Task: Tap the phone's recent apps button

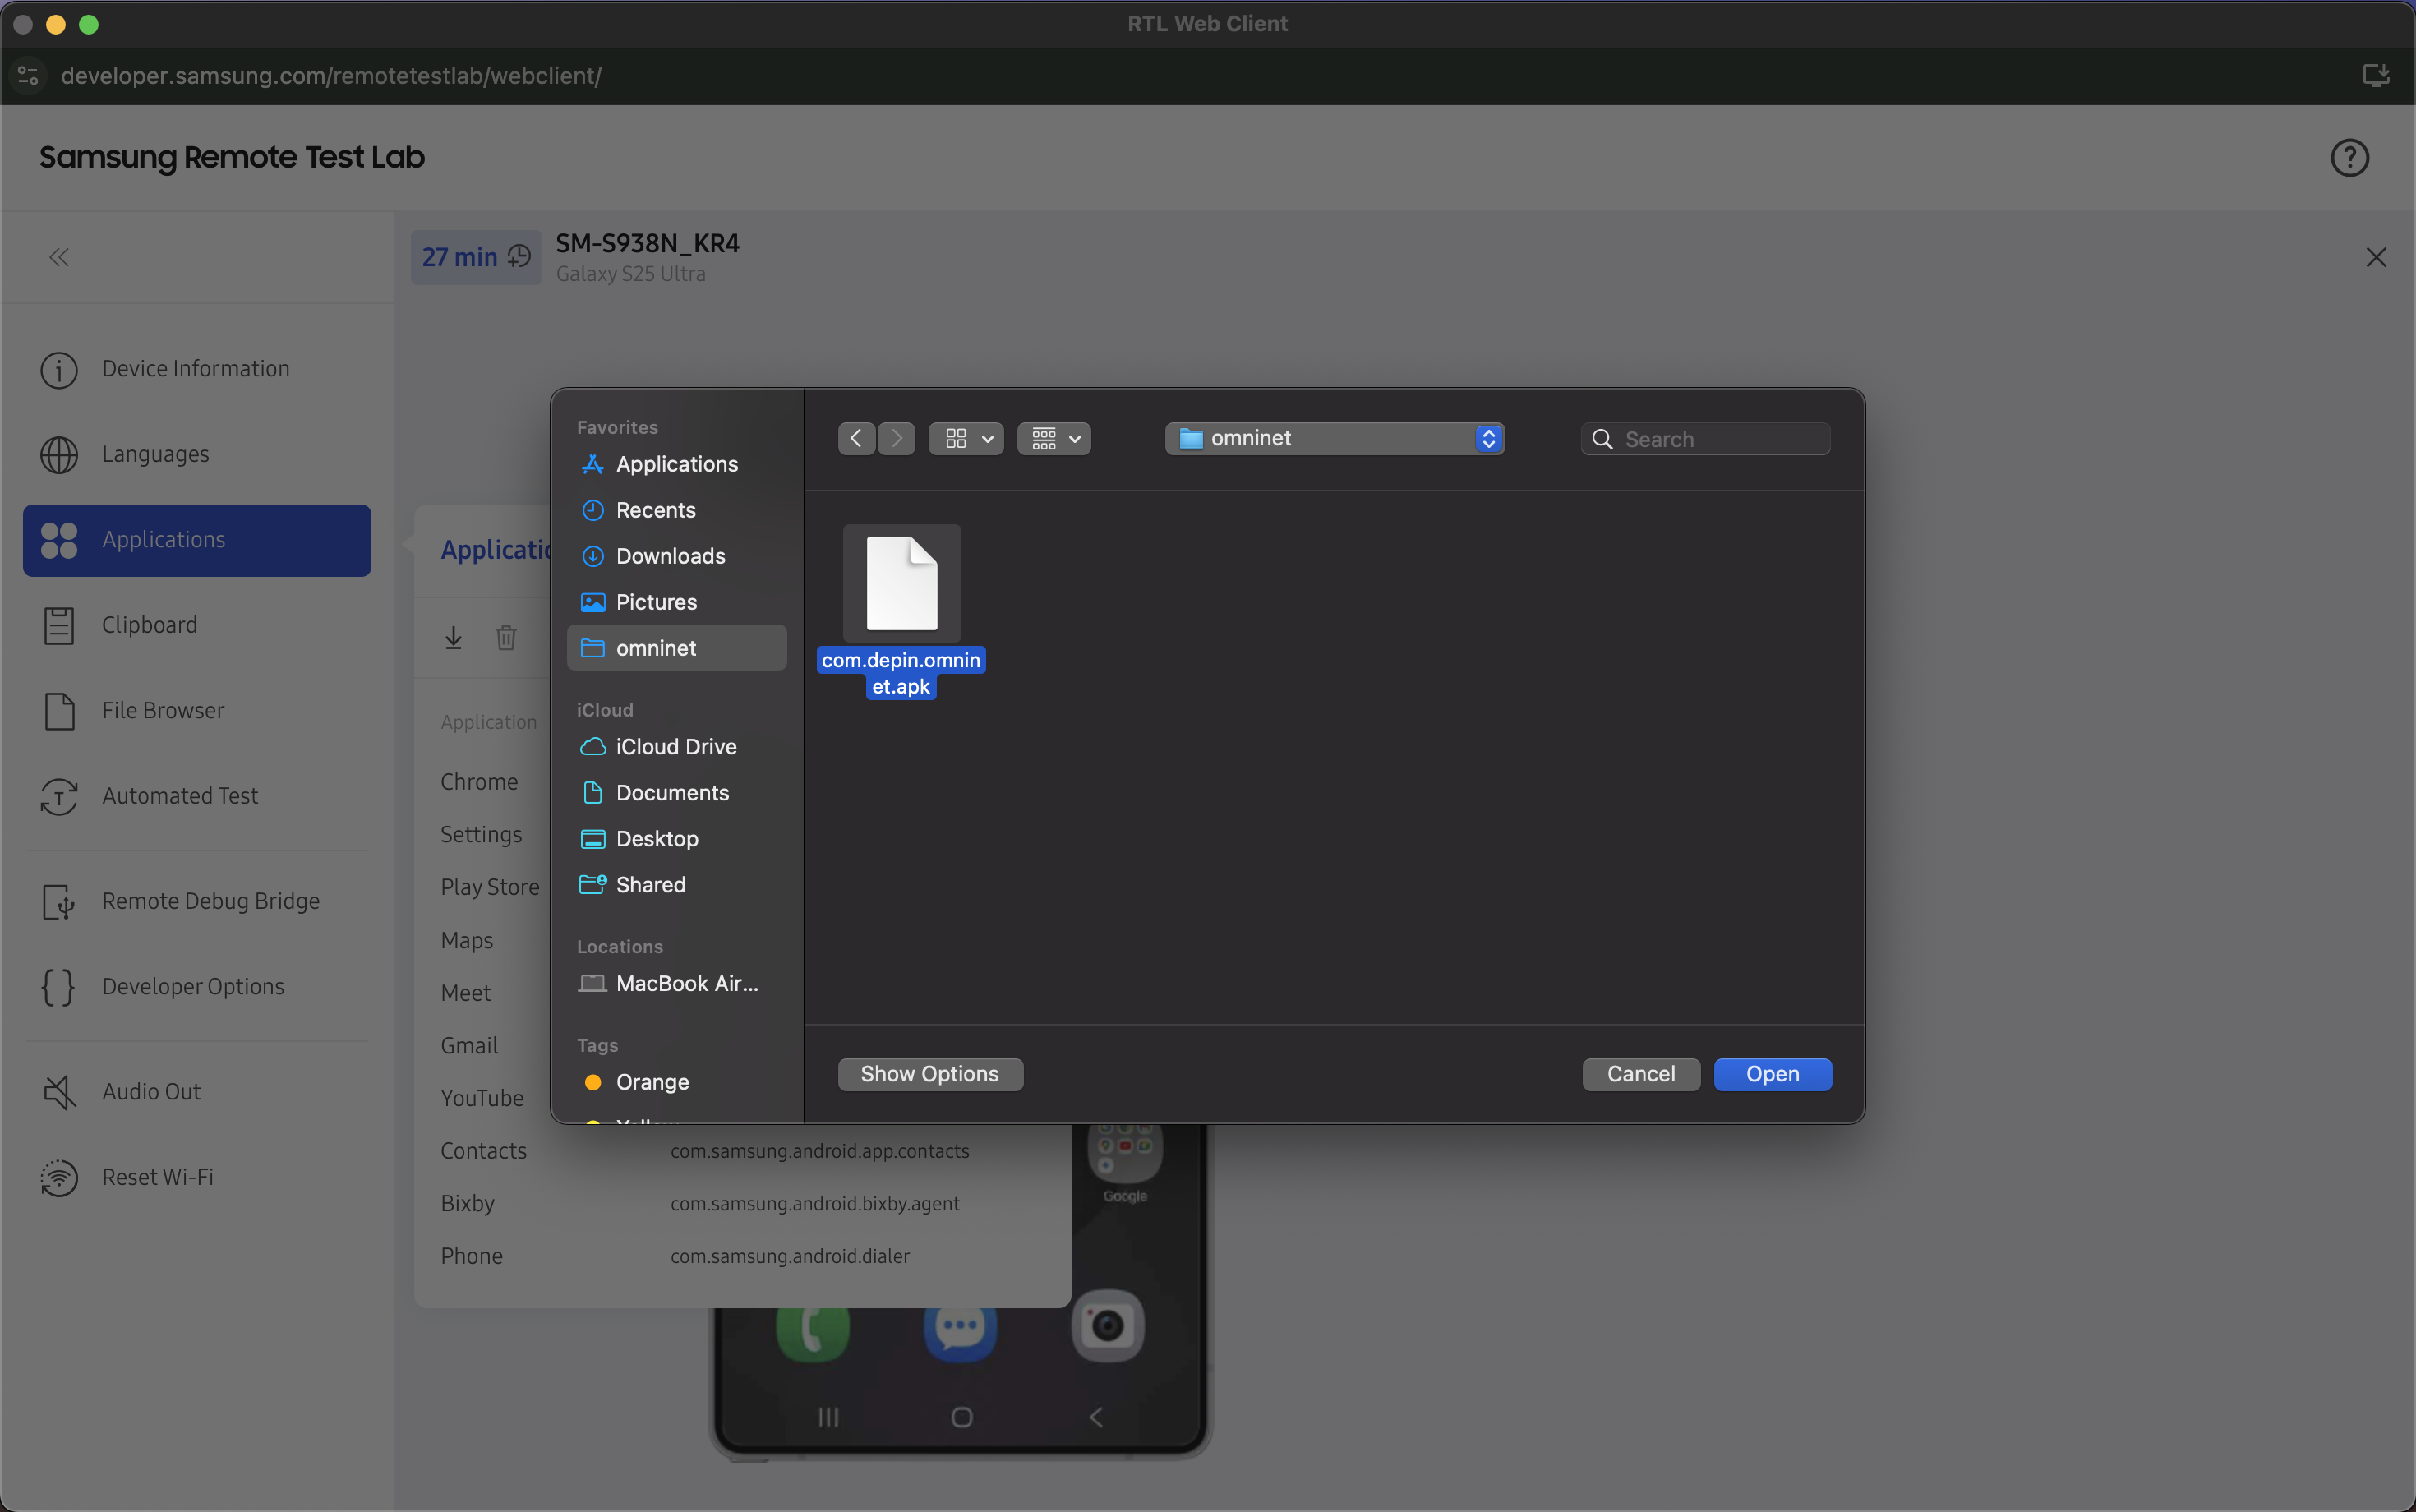Action: tap(829, 1417)
